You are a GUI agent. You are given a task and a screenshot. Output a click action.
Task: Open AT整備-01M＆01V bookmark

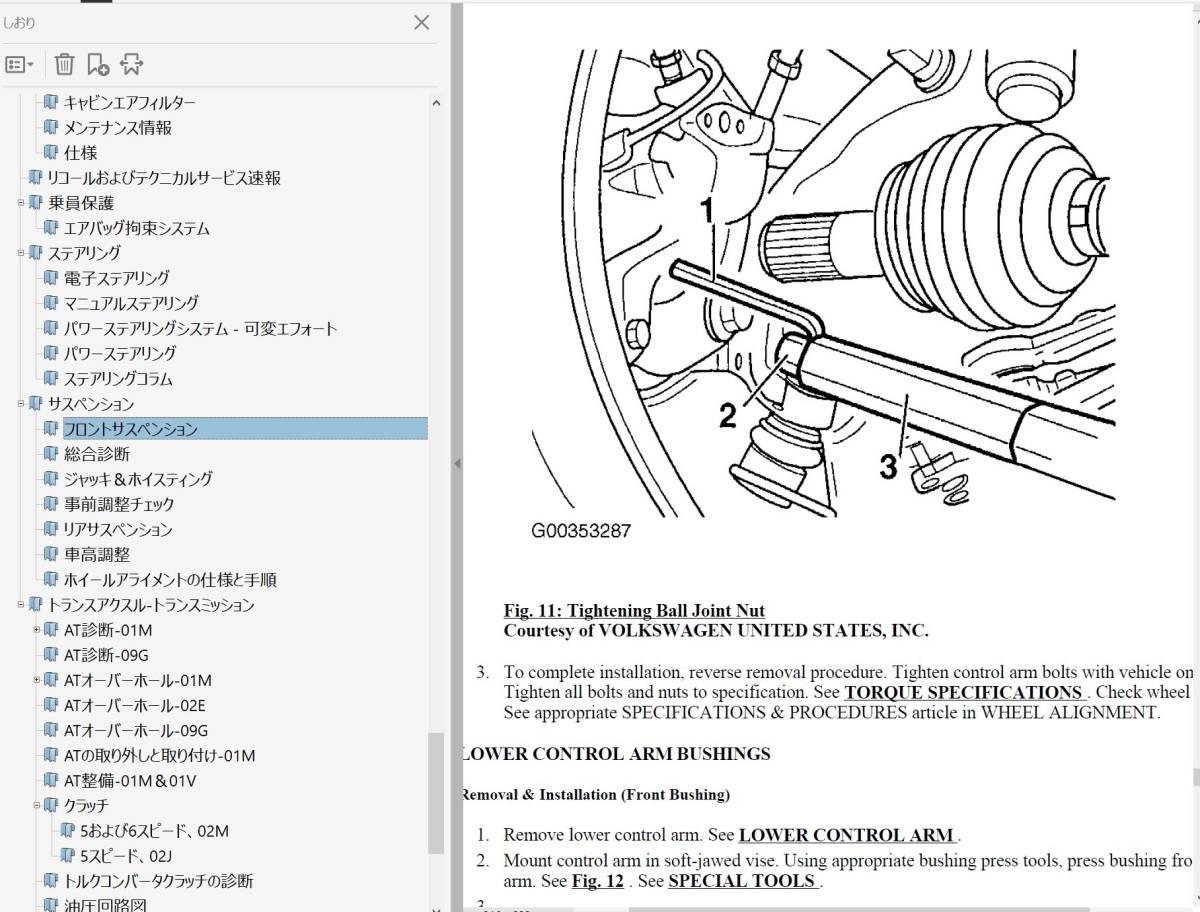point(130,781)
